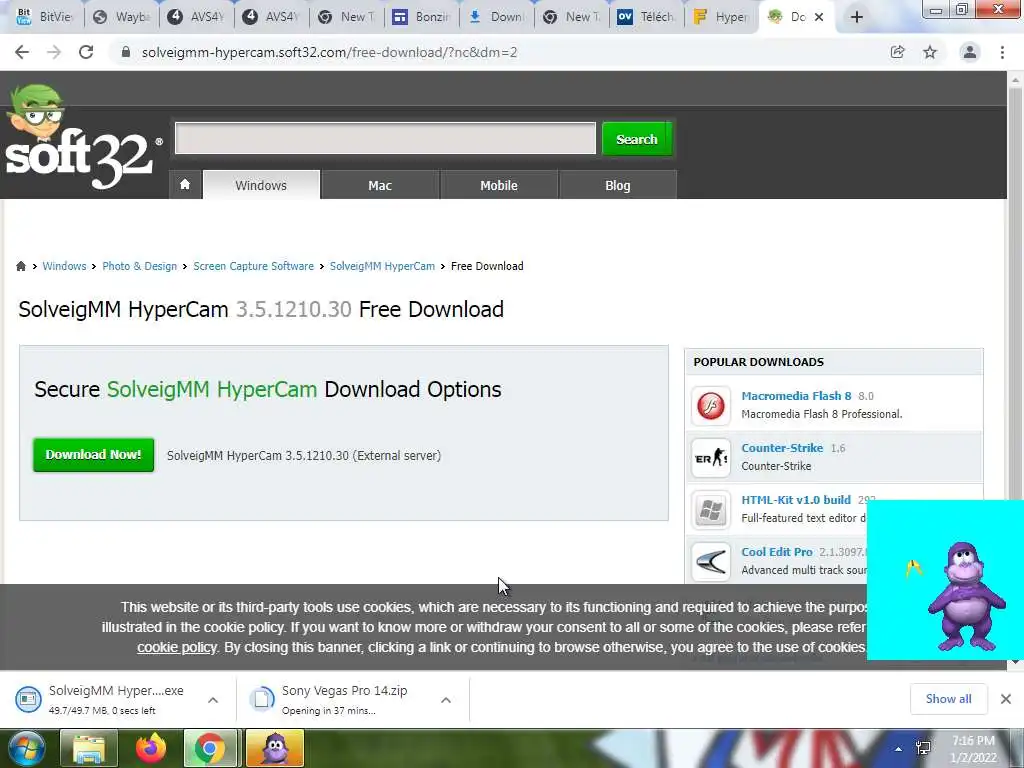
Task: Open the Windows Start menu
Action: (26, 748)
